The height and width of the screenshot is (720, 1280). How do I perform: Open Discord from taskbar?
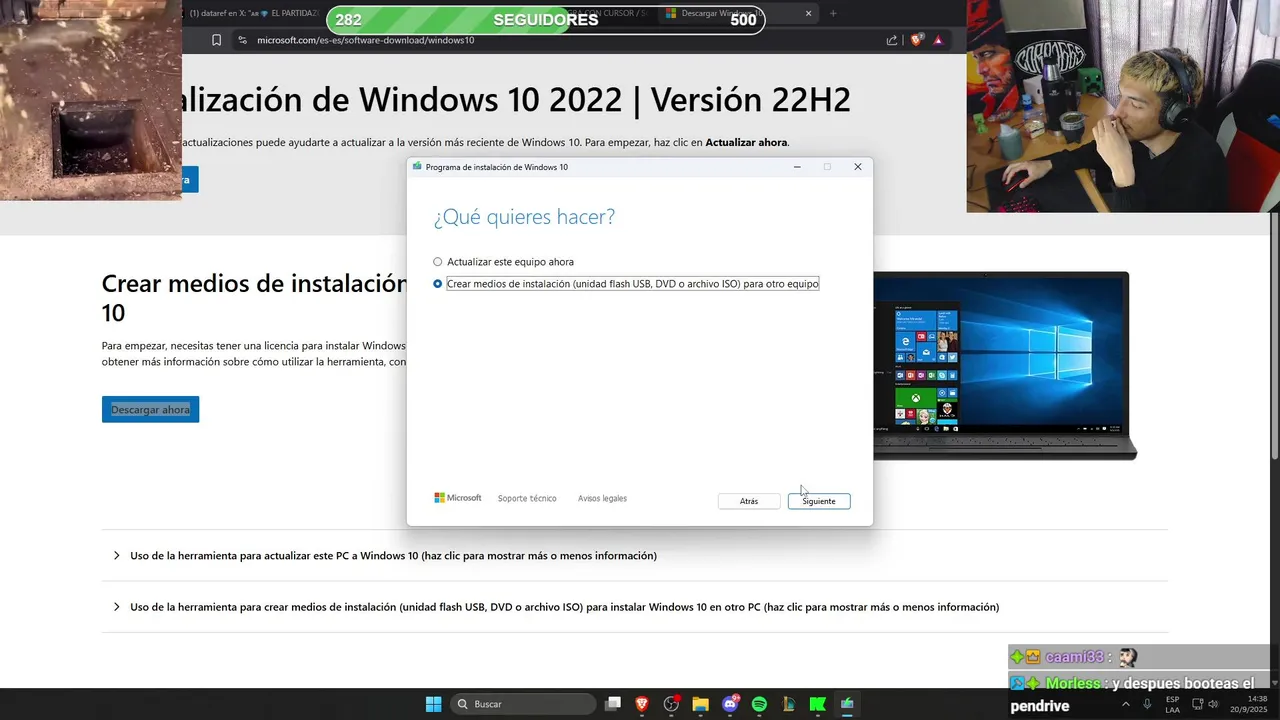pyautogui.click(x=730, y=704)
